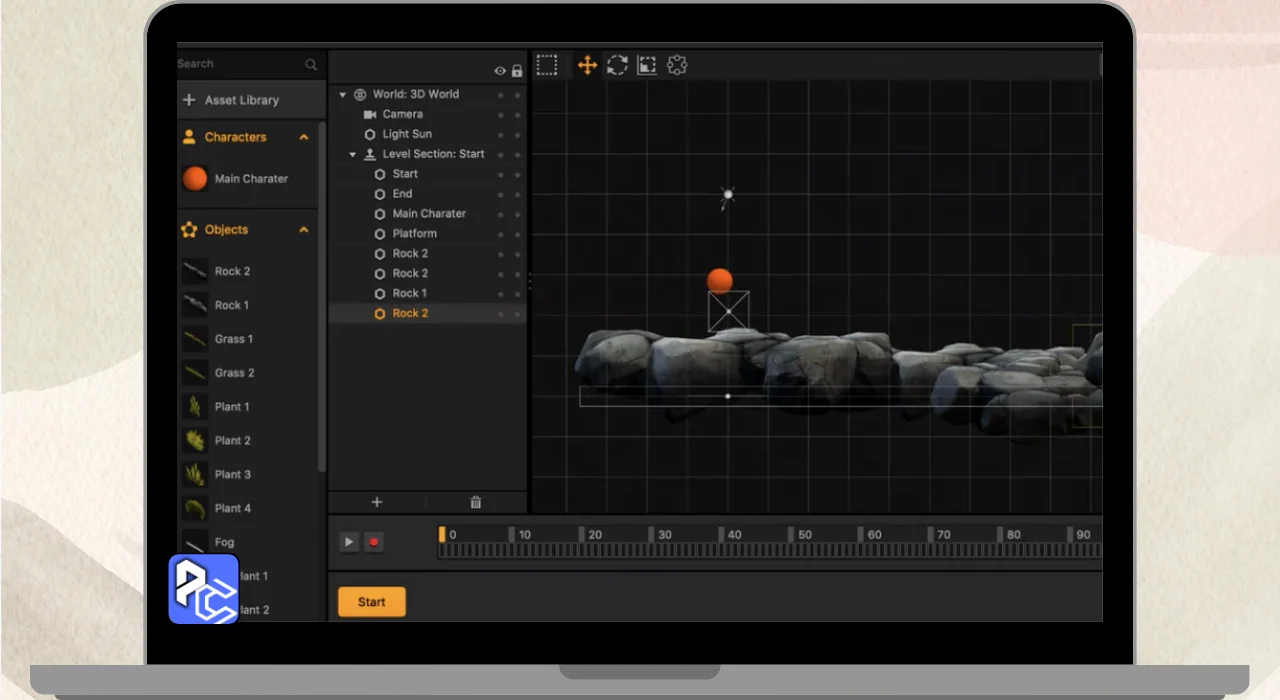
Task: Choose the Scale tool icon
Action: coord(647,65)
